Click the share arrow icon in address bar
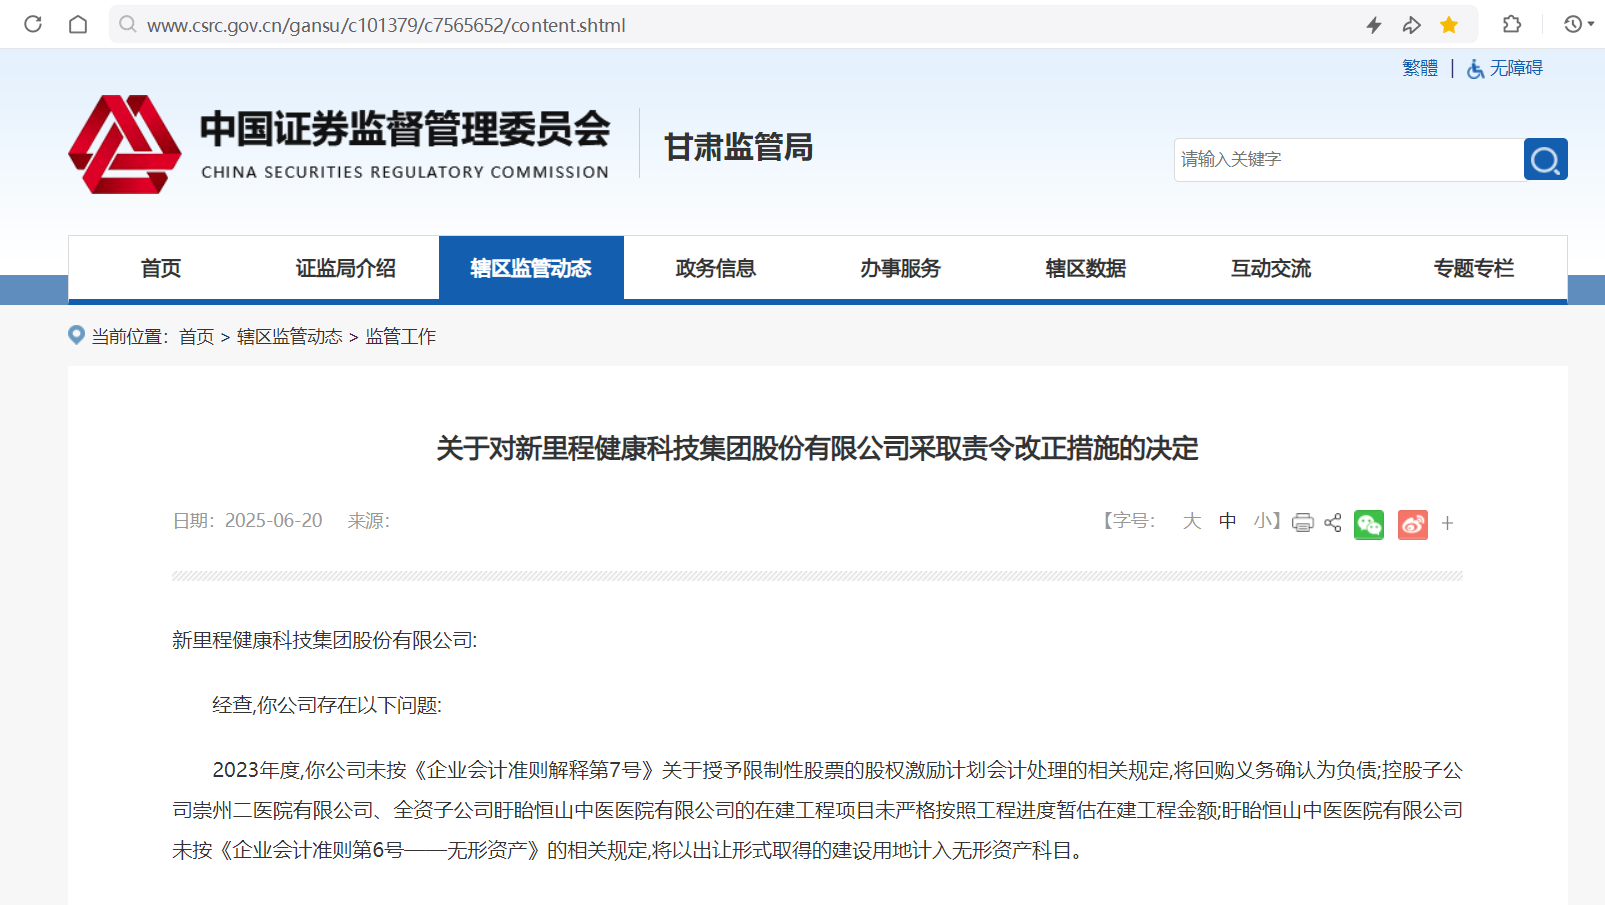The image size is (1605, 905). coord(1412,25)
